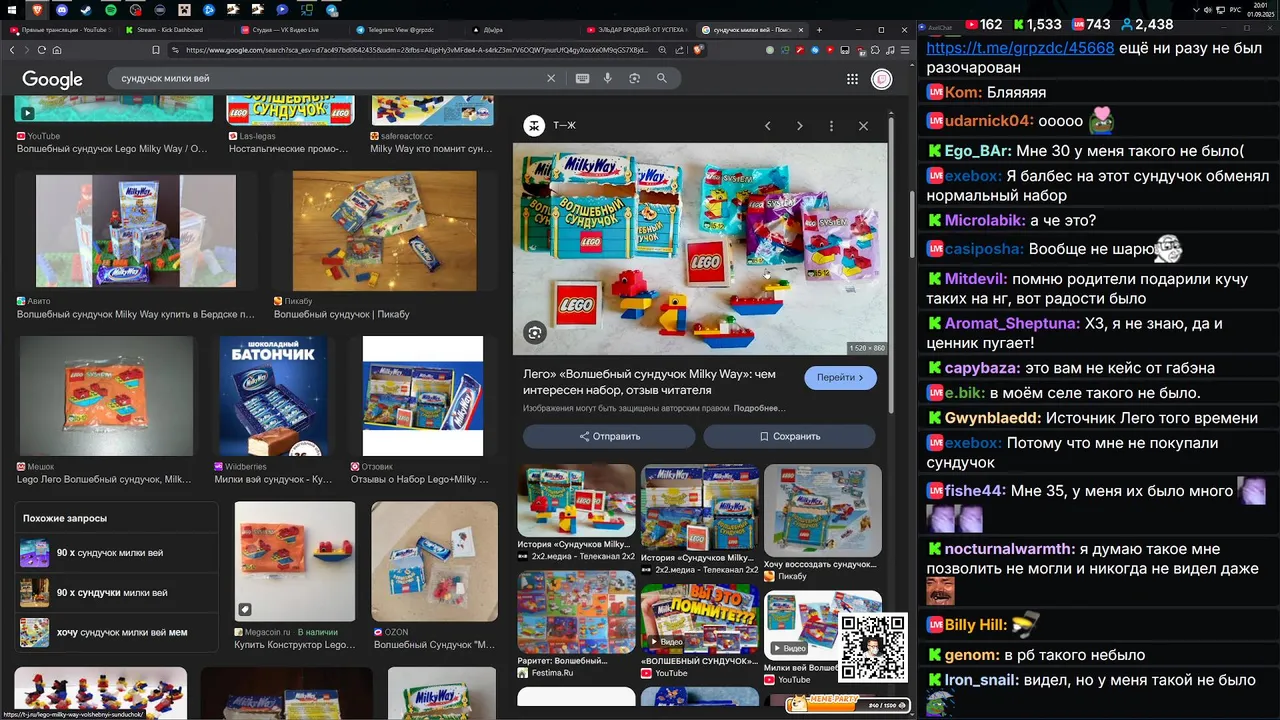The height and width of the screenshot is (720, 1280).
Task: Click the Лего «Волшебный сундучок Milky Way» title
Action: coord(649,382)
